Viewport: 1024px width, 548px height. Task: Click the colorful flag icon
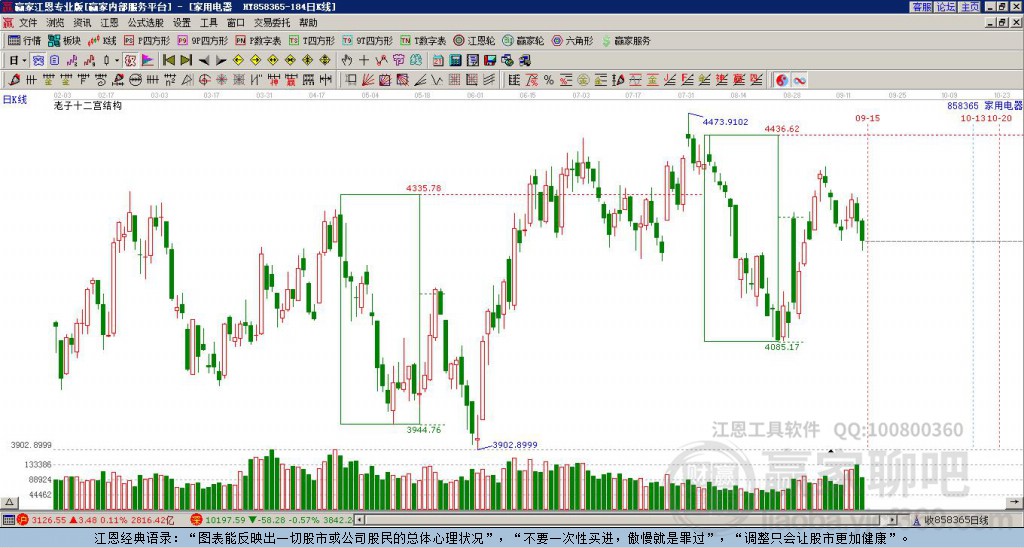point(148,60)
